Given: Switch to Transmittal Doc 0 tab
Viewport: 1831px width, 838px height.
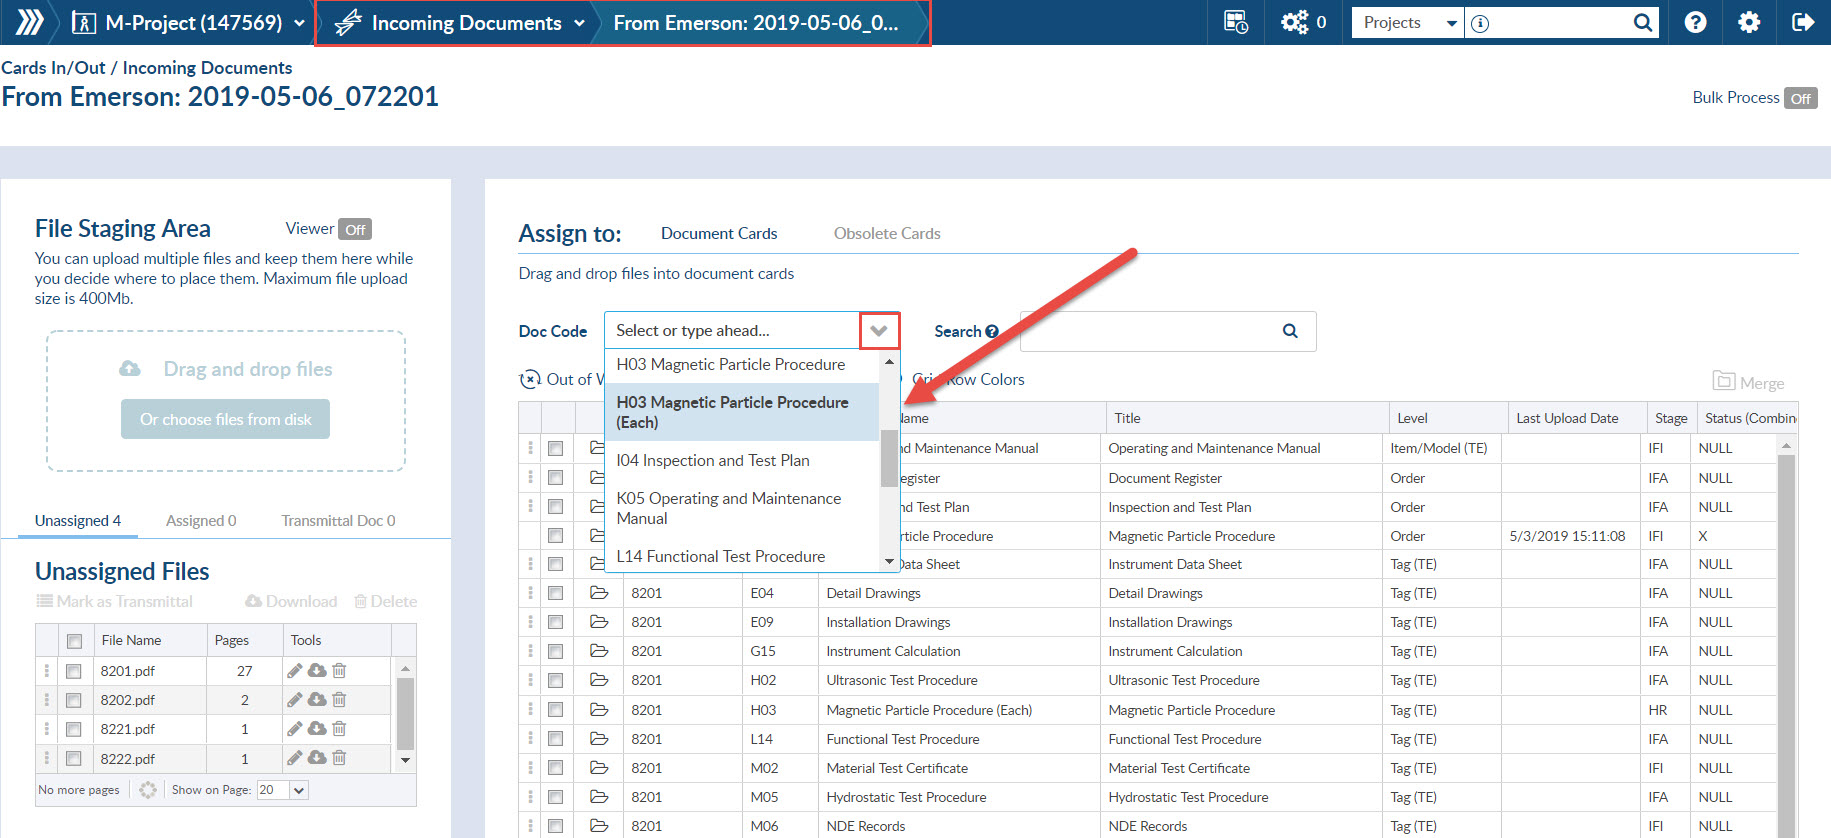Looking at the screenshot, I should [x=338, y=520].
